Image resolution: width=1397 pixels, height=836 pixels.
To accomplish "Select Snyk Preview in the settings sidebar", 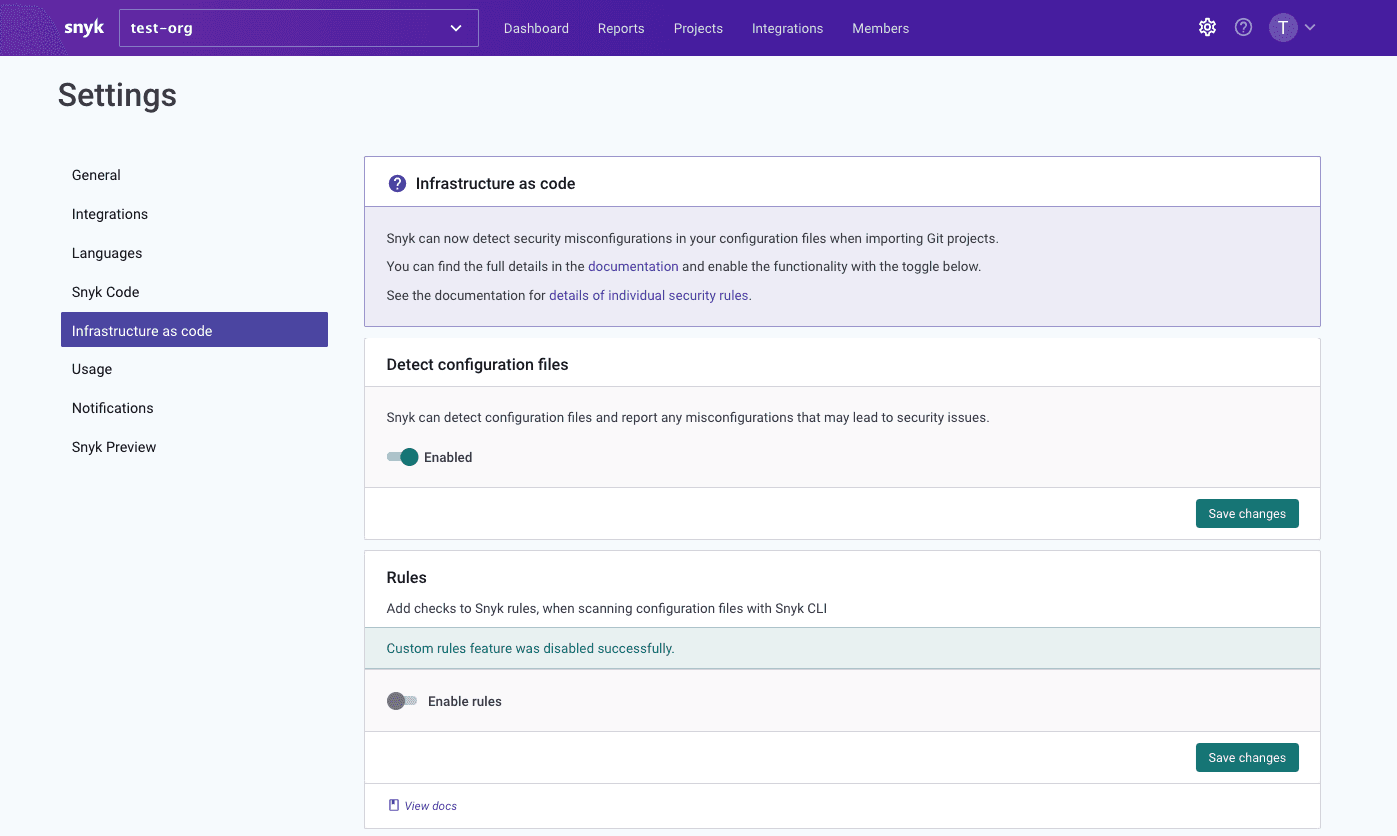I will pos(194,447).
